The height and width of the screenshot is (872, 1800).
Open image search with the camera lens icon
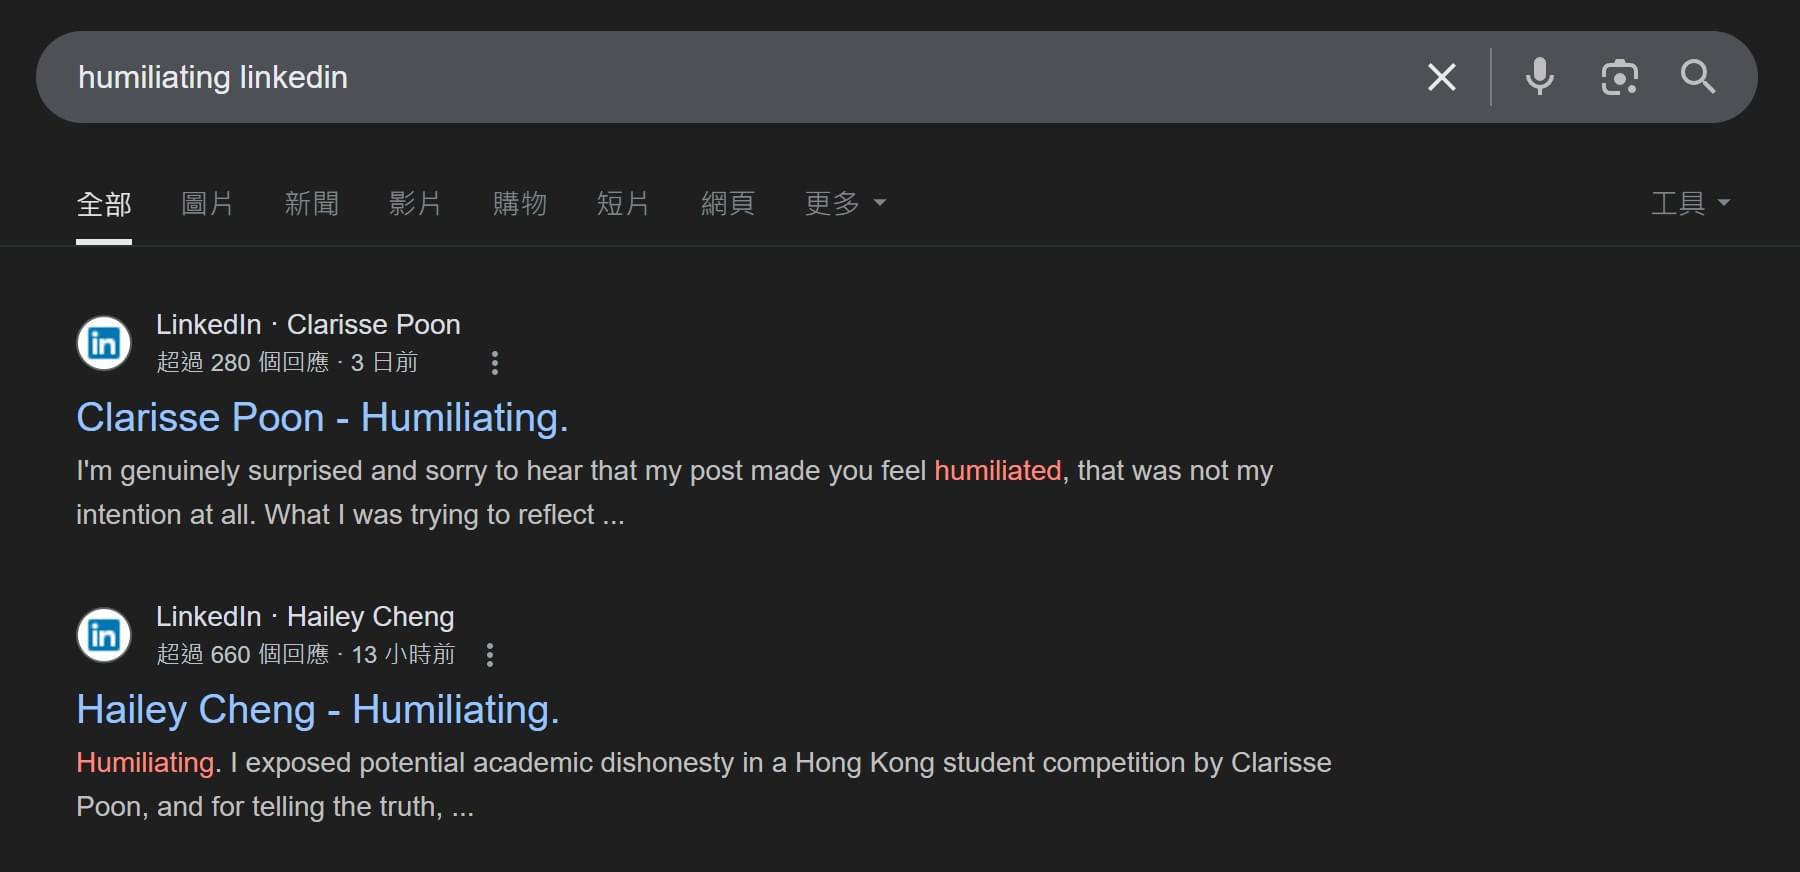1619,77
